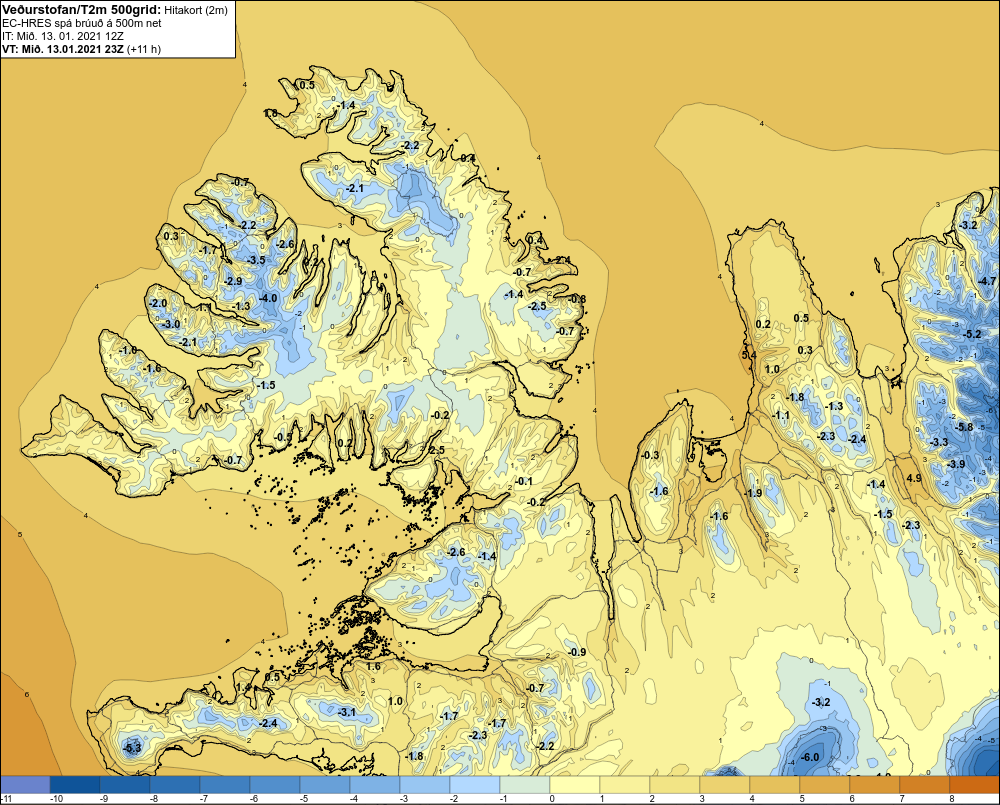1000x805 pixels.
Task: Click the temperature value '-0.5' on the map
Action: (282, 437)
